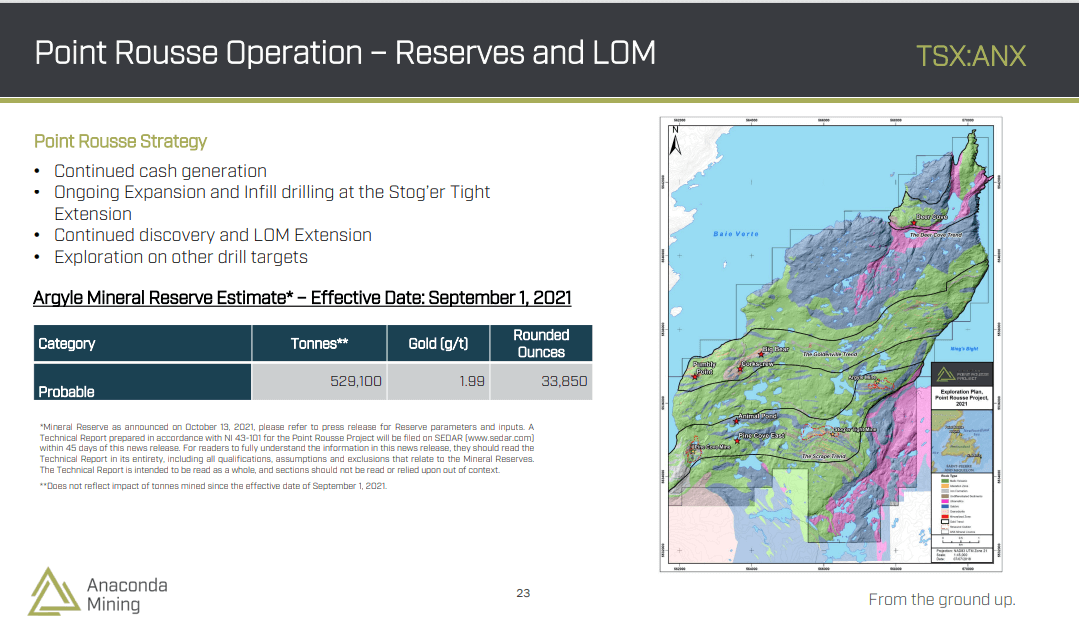Click the From the ground up tagline

(942, 600)
